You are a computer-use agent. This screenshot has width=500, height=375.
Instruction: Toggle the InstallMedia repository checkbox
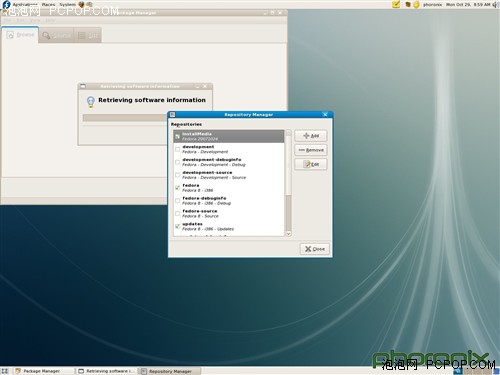tap(178, 136)
